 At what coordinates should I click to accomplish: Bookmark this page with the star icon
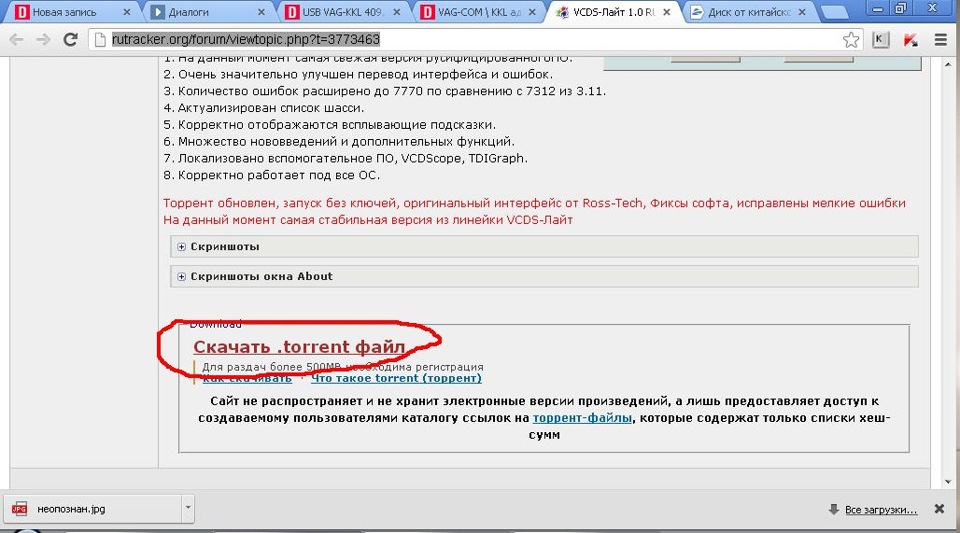click(851, 40)
